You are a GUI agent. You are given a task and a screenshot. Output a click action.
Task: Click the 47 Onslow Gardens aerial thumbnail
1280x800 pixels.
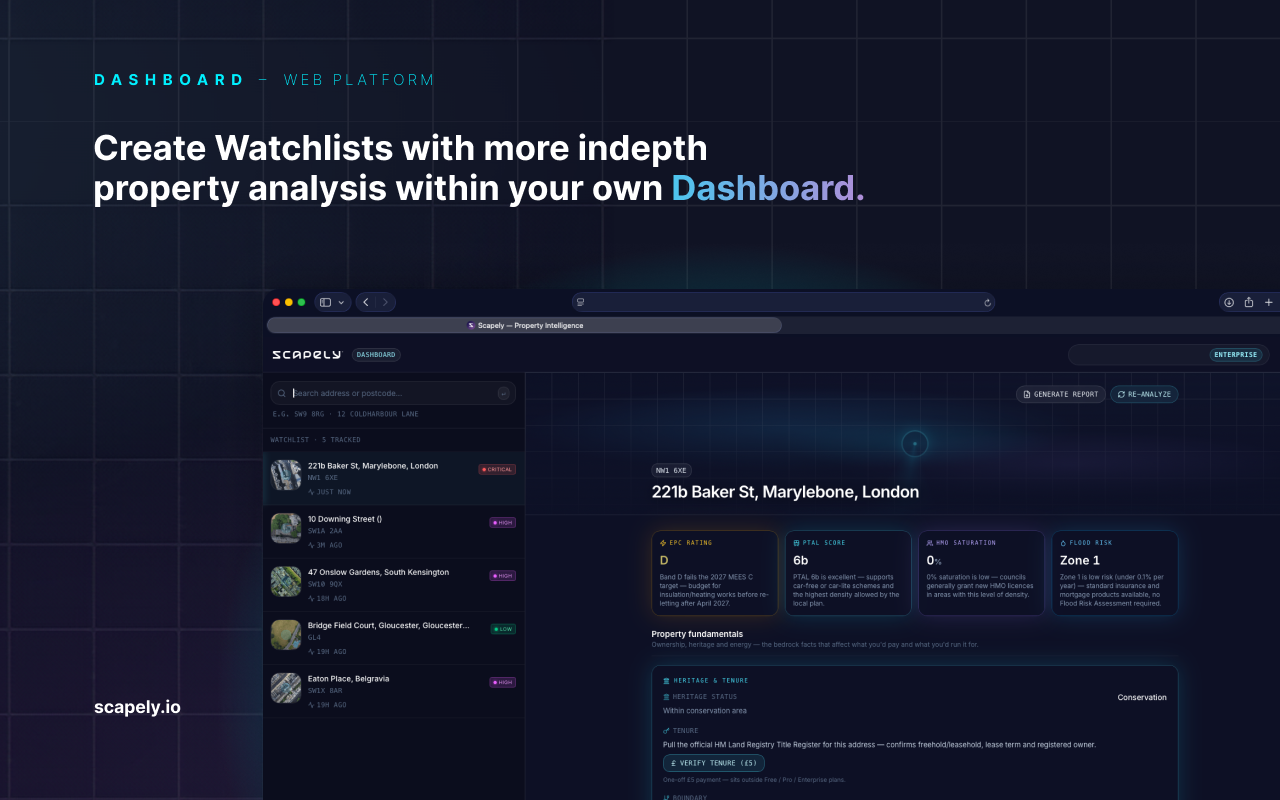pyautogui.click(x=286, y=581)
